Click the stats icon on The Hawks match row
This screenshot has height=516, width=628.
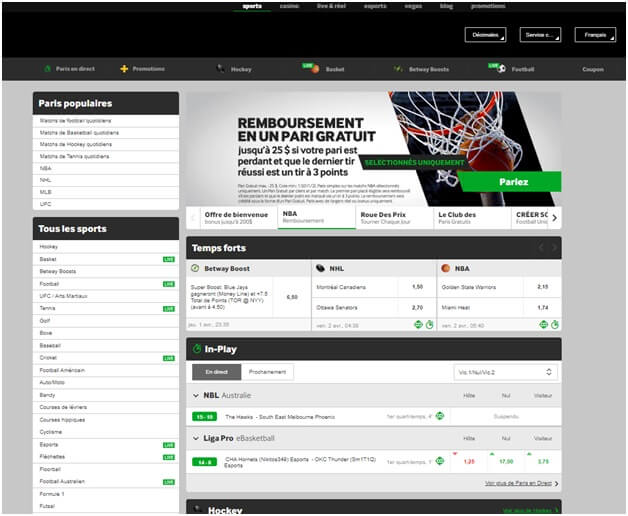[x=440, y=416]
